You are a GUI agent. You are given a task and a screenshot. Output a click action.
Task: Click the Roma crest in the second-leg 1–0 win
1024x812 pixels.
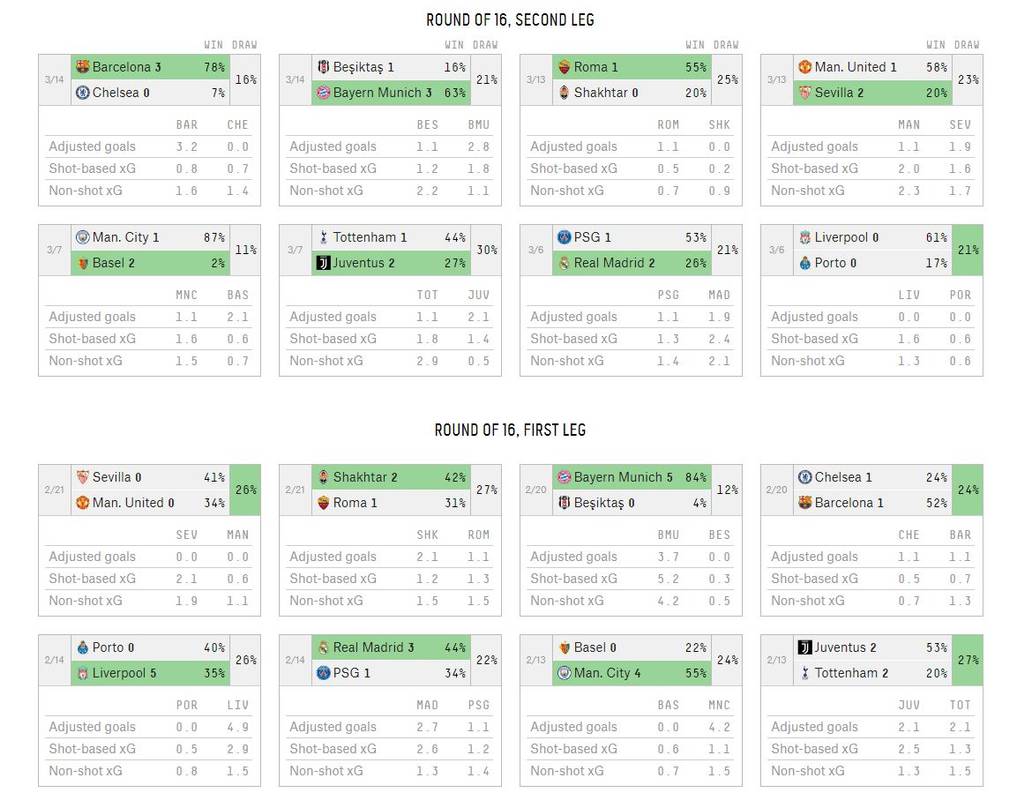(x=564, y=67)
